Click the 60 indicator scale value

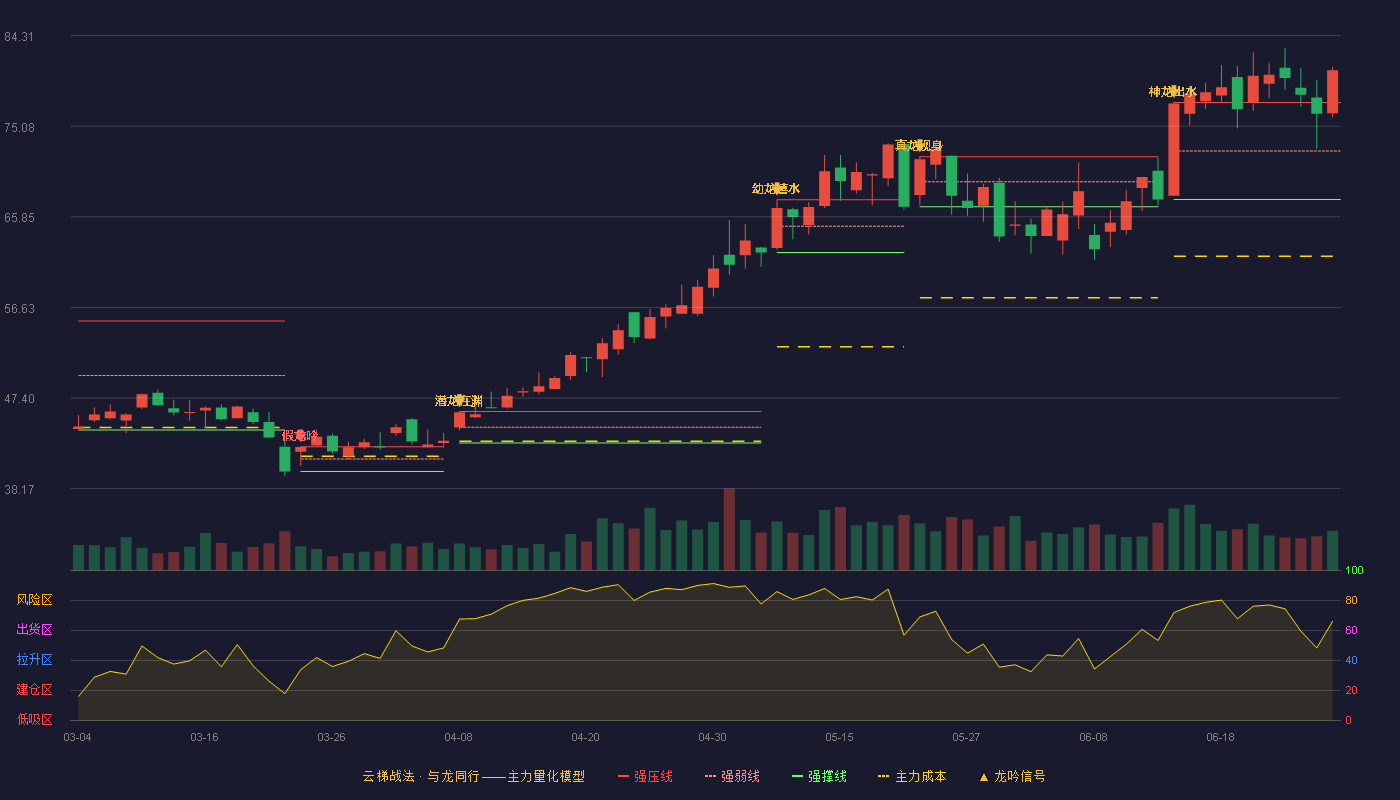point(1351,631)
